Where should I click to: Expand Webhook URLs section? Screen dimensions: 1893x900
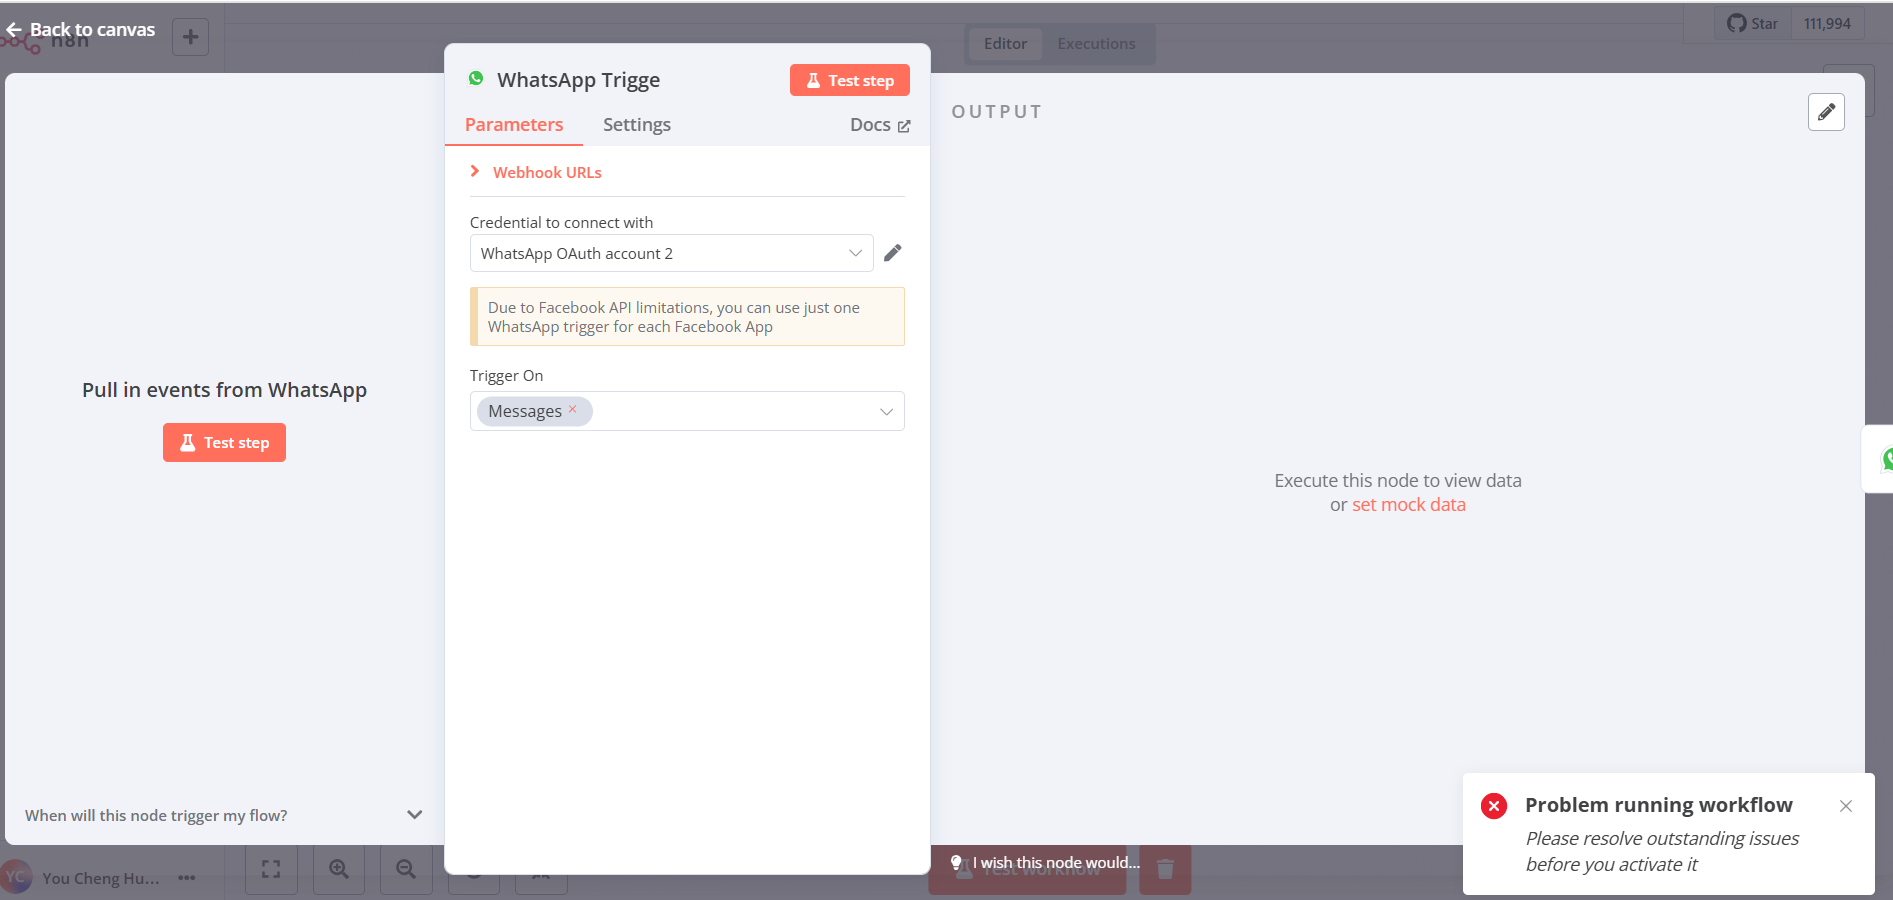[536, 172]
